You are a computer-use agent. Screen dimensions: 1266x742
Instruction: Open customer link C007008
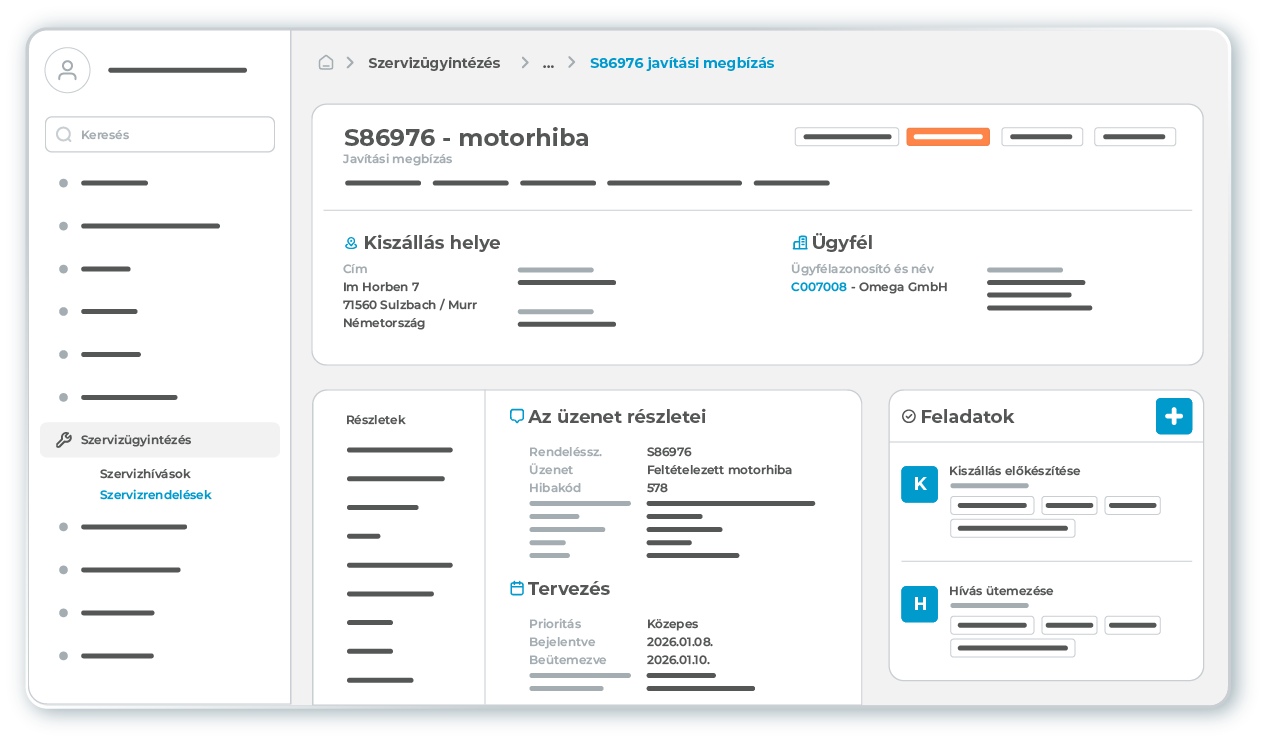coord(819,287)
